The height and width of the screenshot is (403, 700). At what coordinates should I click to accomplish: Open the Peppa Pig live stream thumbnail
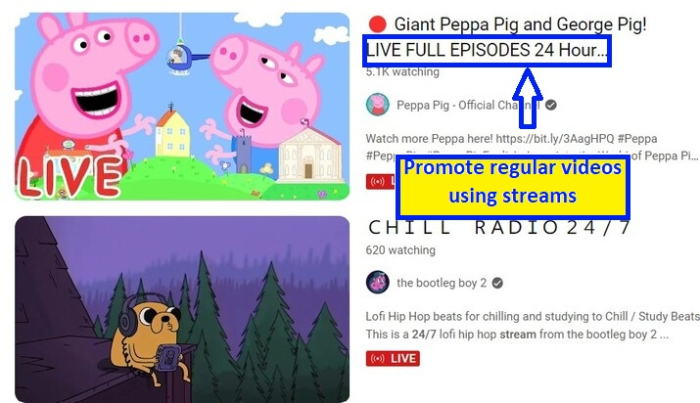182,106
